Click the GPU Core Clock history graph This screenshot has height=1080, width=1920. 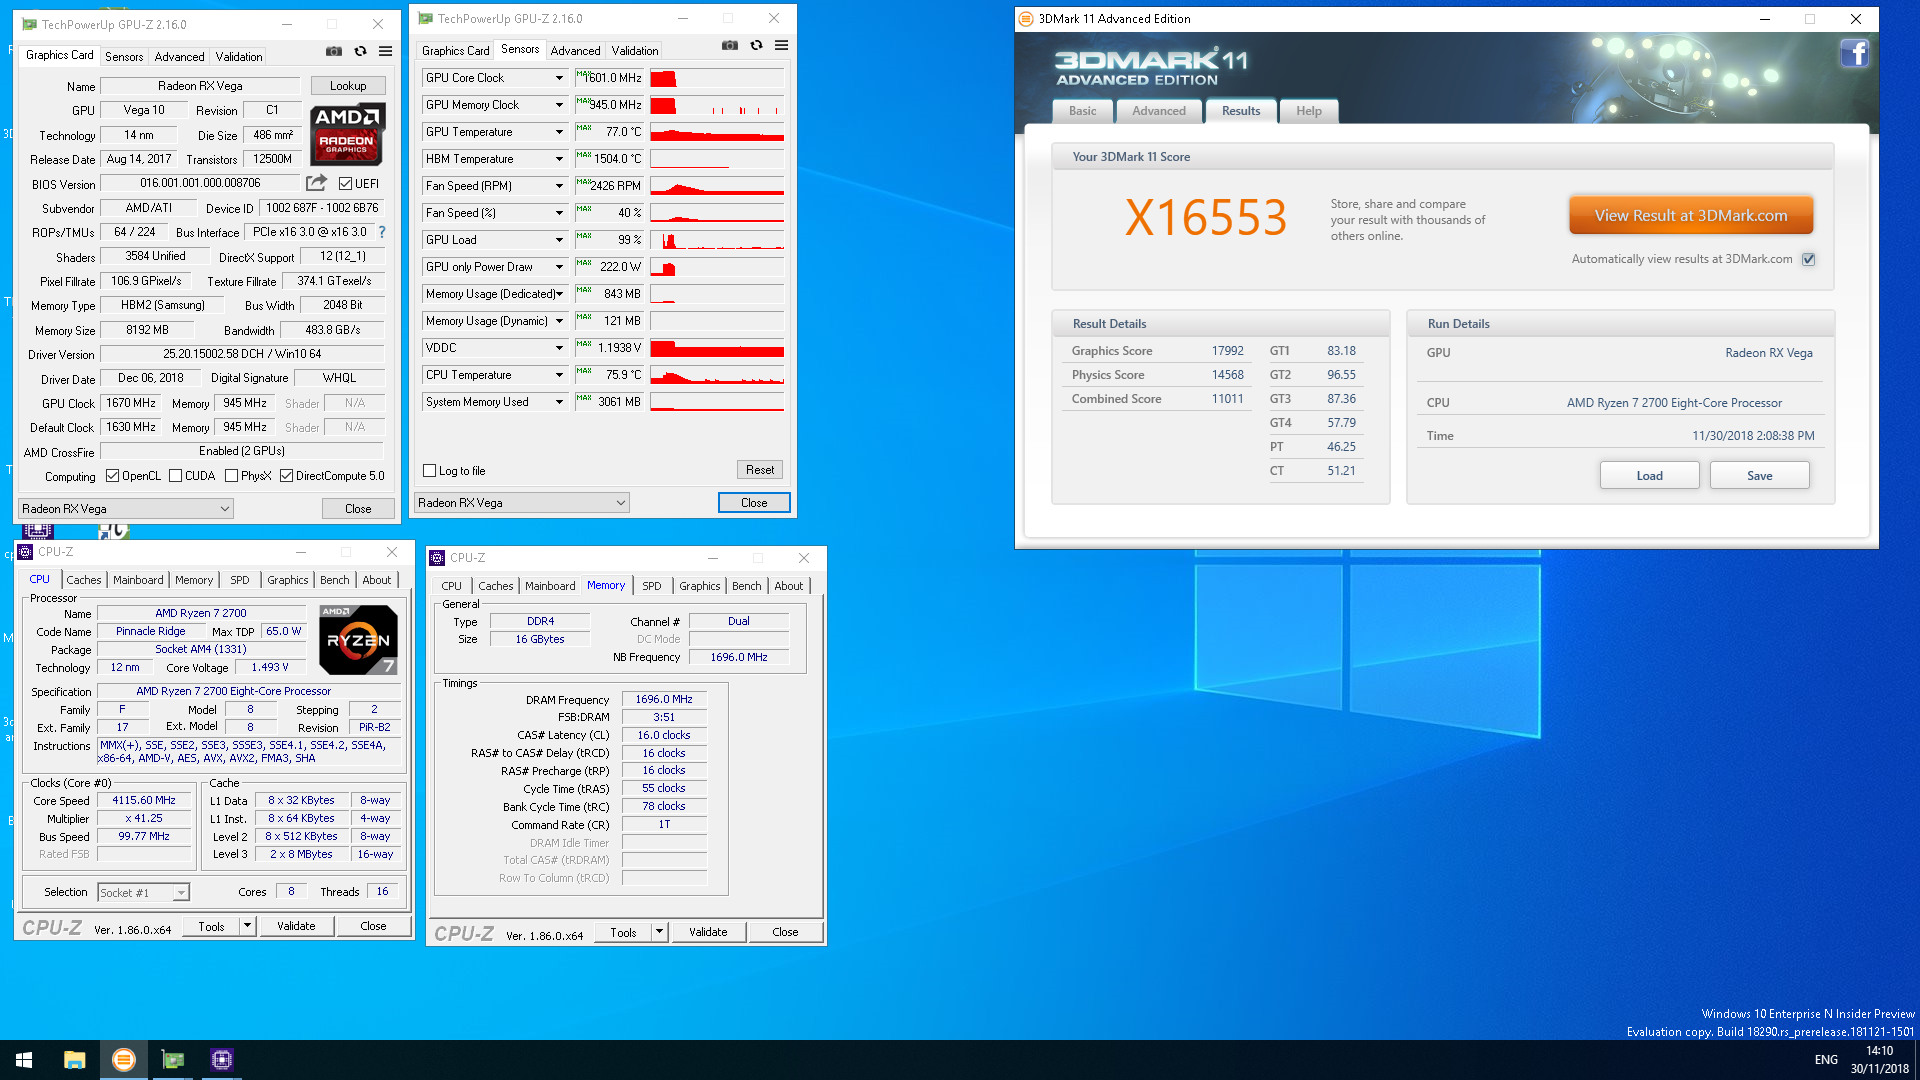(717, 78)
